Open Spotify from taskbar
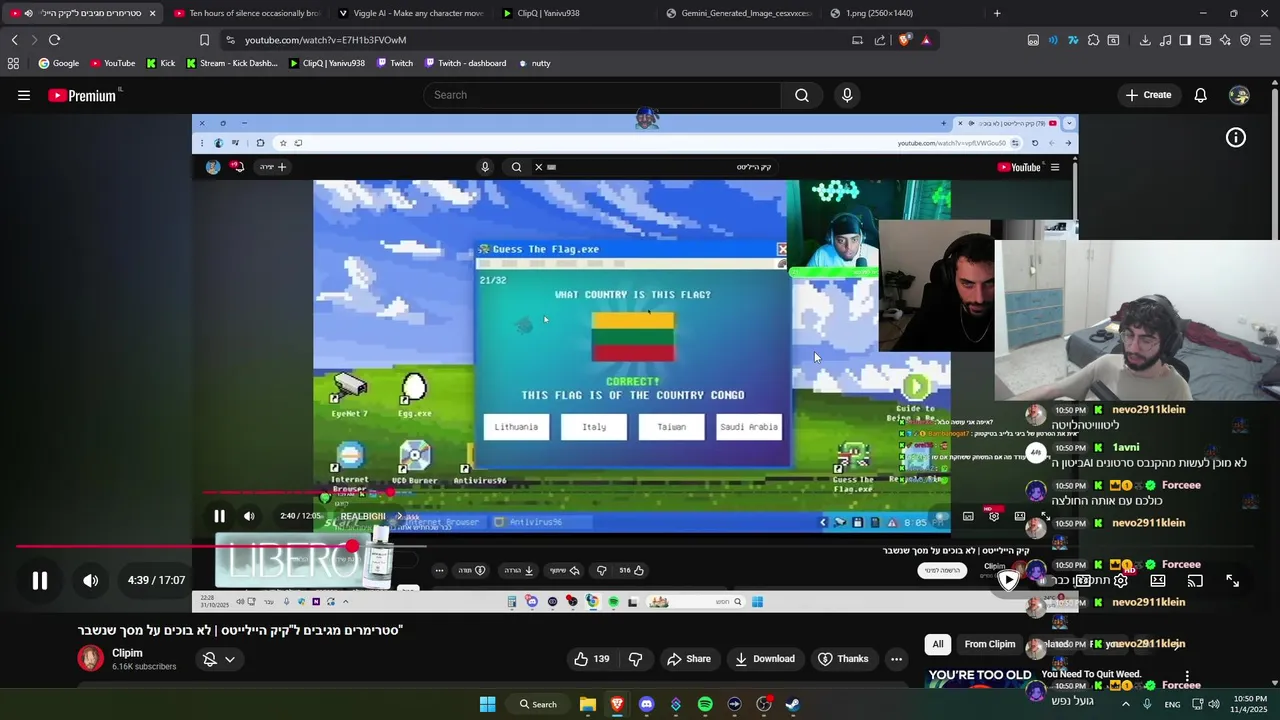This screenshot has height=720, width=1280. 705,704
